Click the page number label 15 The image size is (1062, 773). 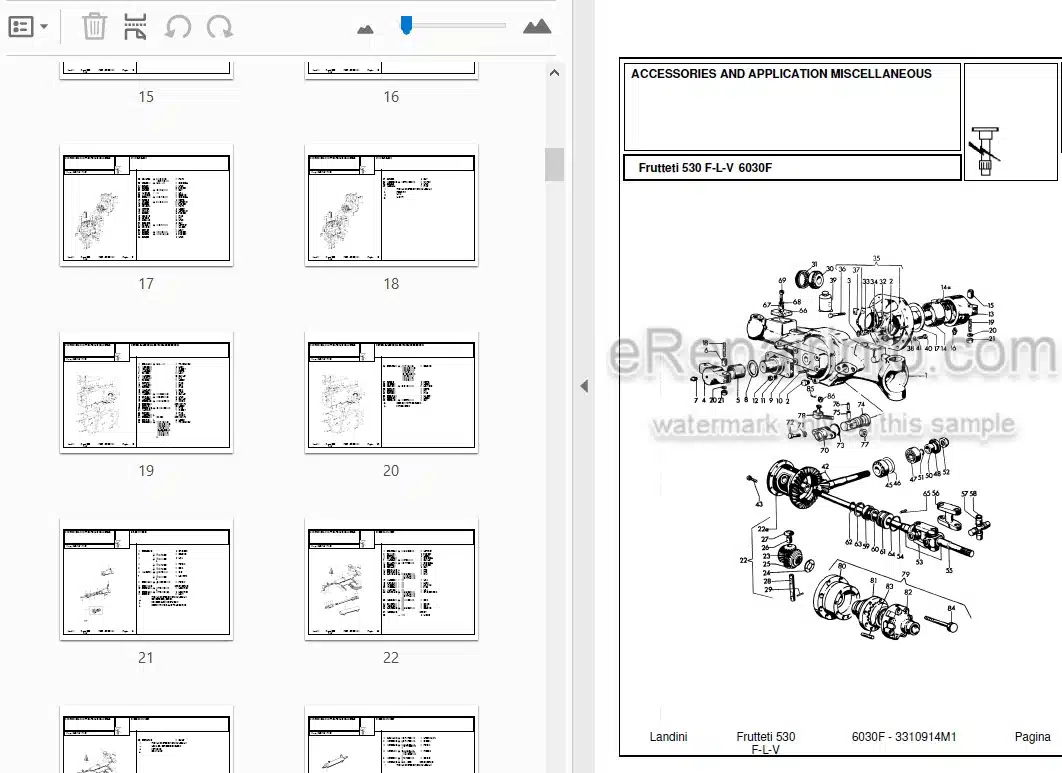146,97
